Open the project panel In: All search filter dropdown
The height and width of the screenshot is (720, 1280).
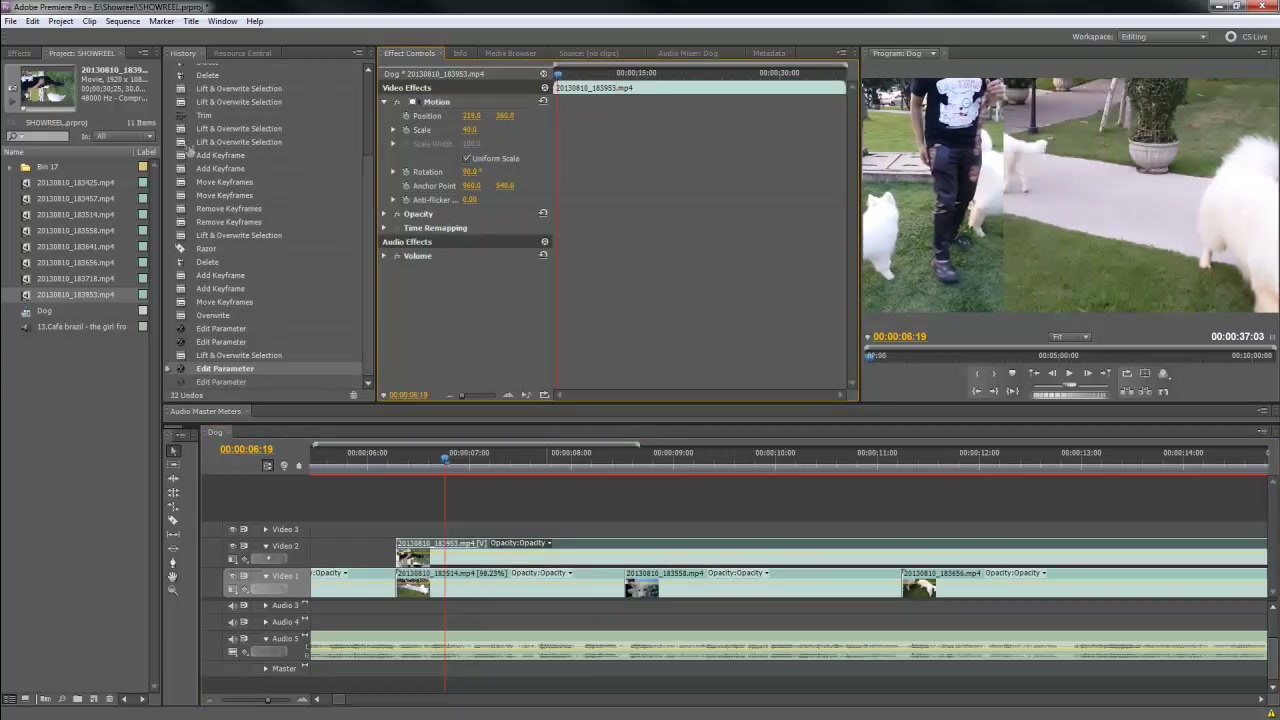point(124,136)
